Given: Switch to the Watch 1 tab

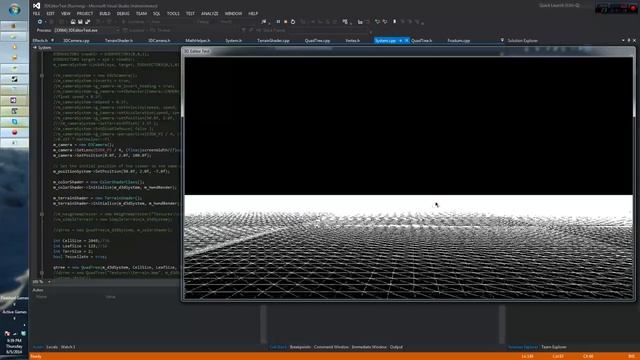Looking at the screenshot, I should pyautogui.click(x=68, y=347).
